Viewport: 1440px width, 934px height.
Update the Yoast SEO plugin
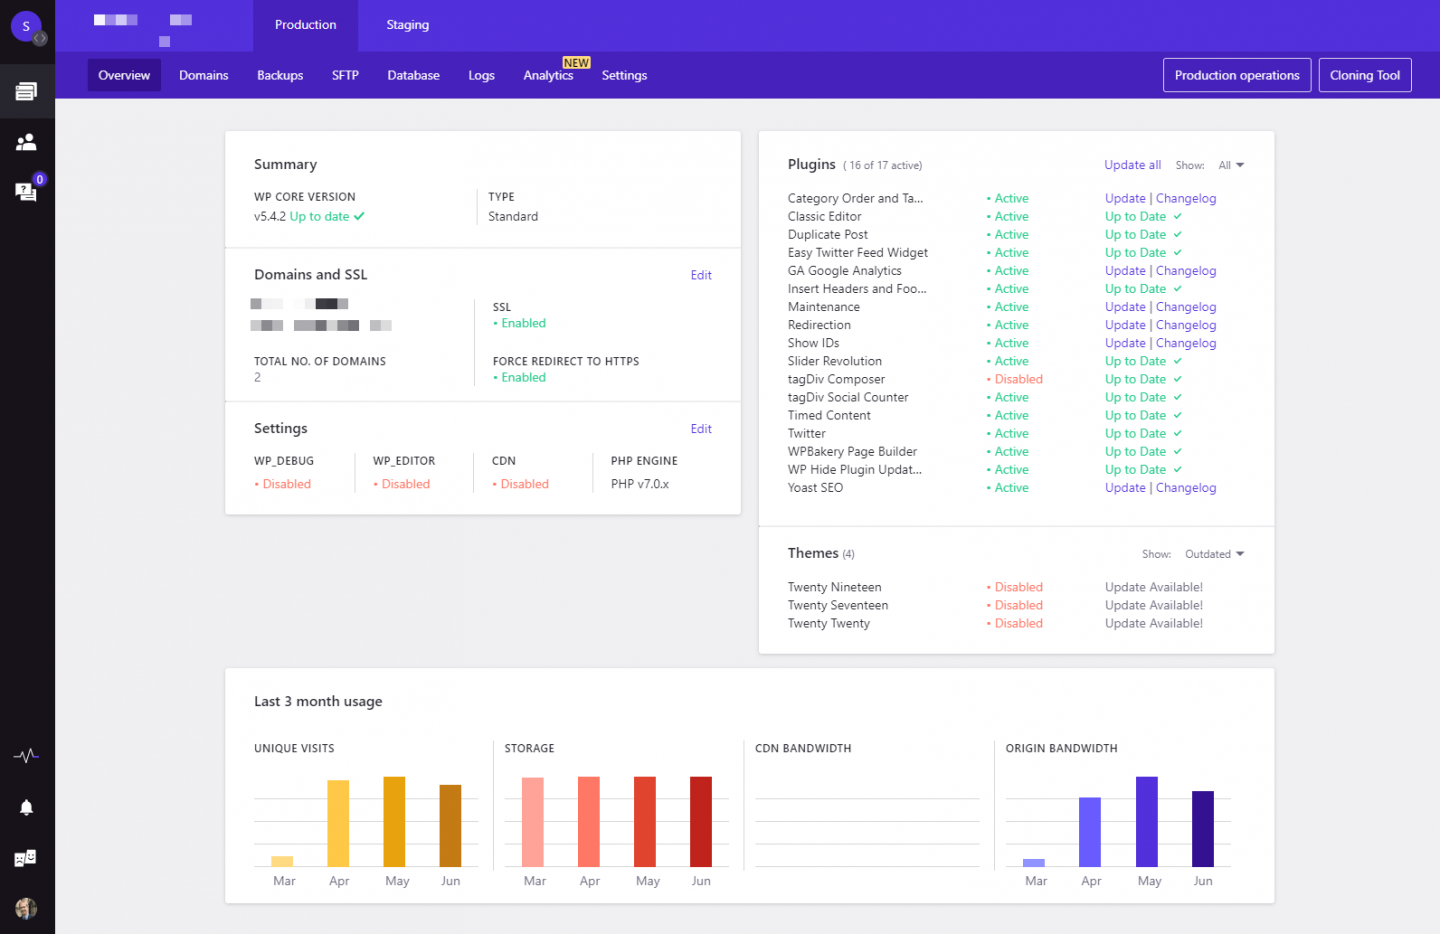pyautogui.click(x=1125, y=488)
